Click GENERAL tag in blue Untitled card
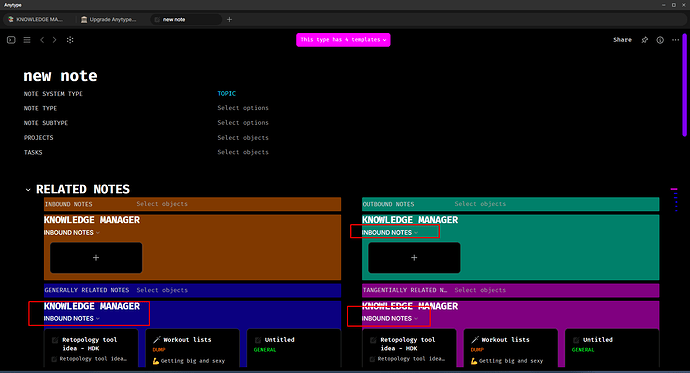This screenshot has width=690, height=373. point(265,350)
